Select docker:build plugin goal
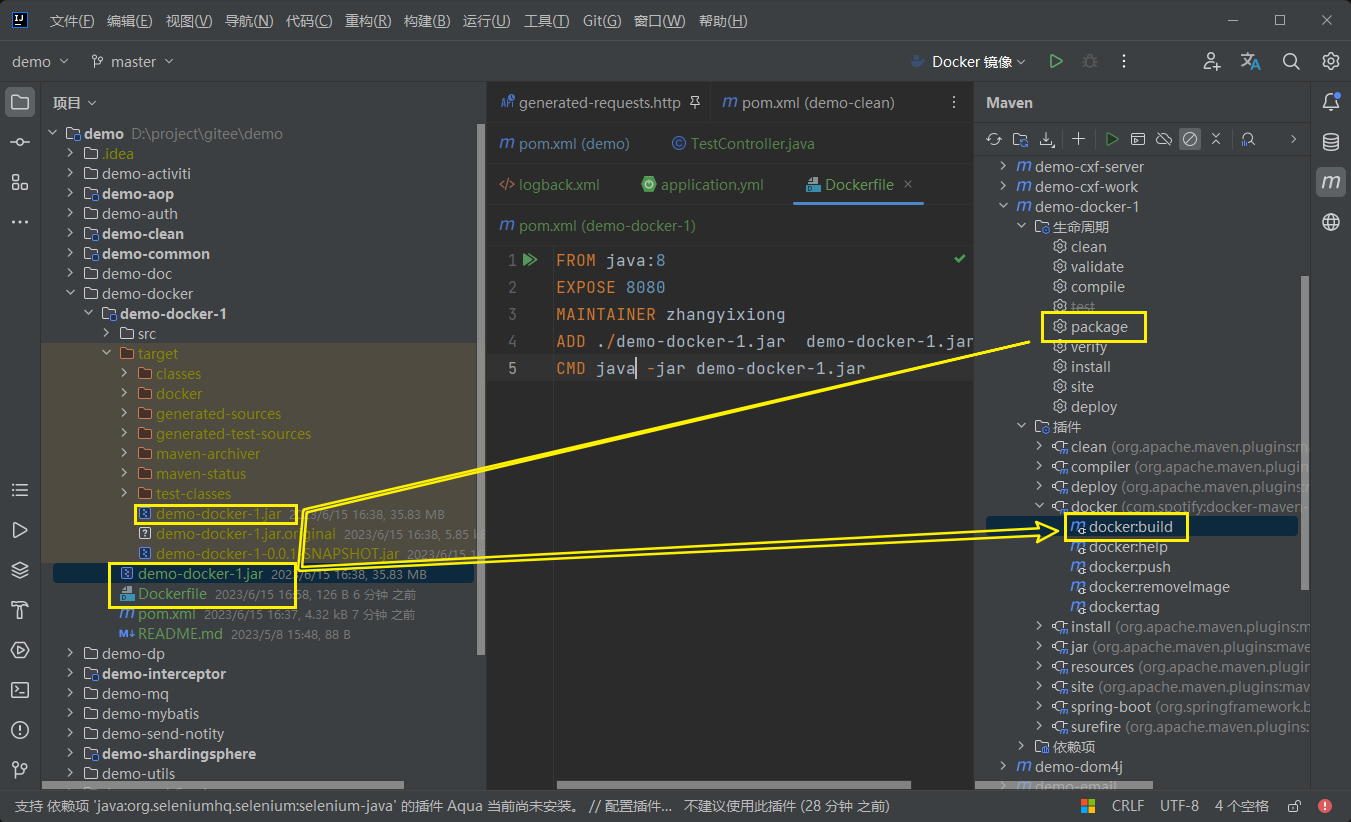 tap(1130, 527)
